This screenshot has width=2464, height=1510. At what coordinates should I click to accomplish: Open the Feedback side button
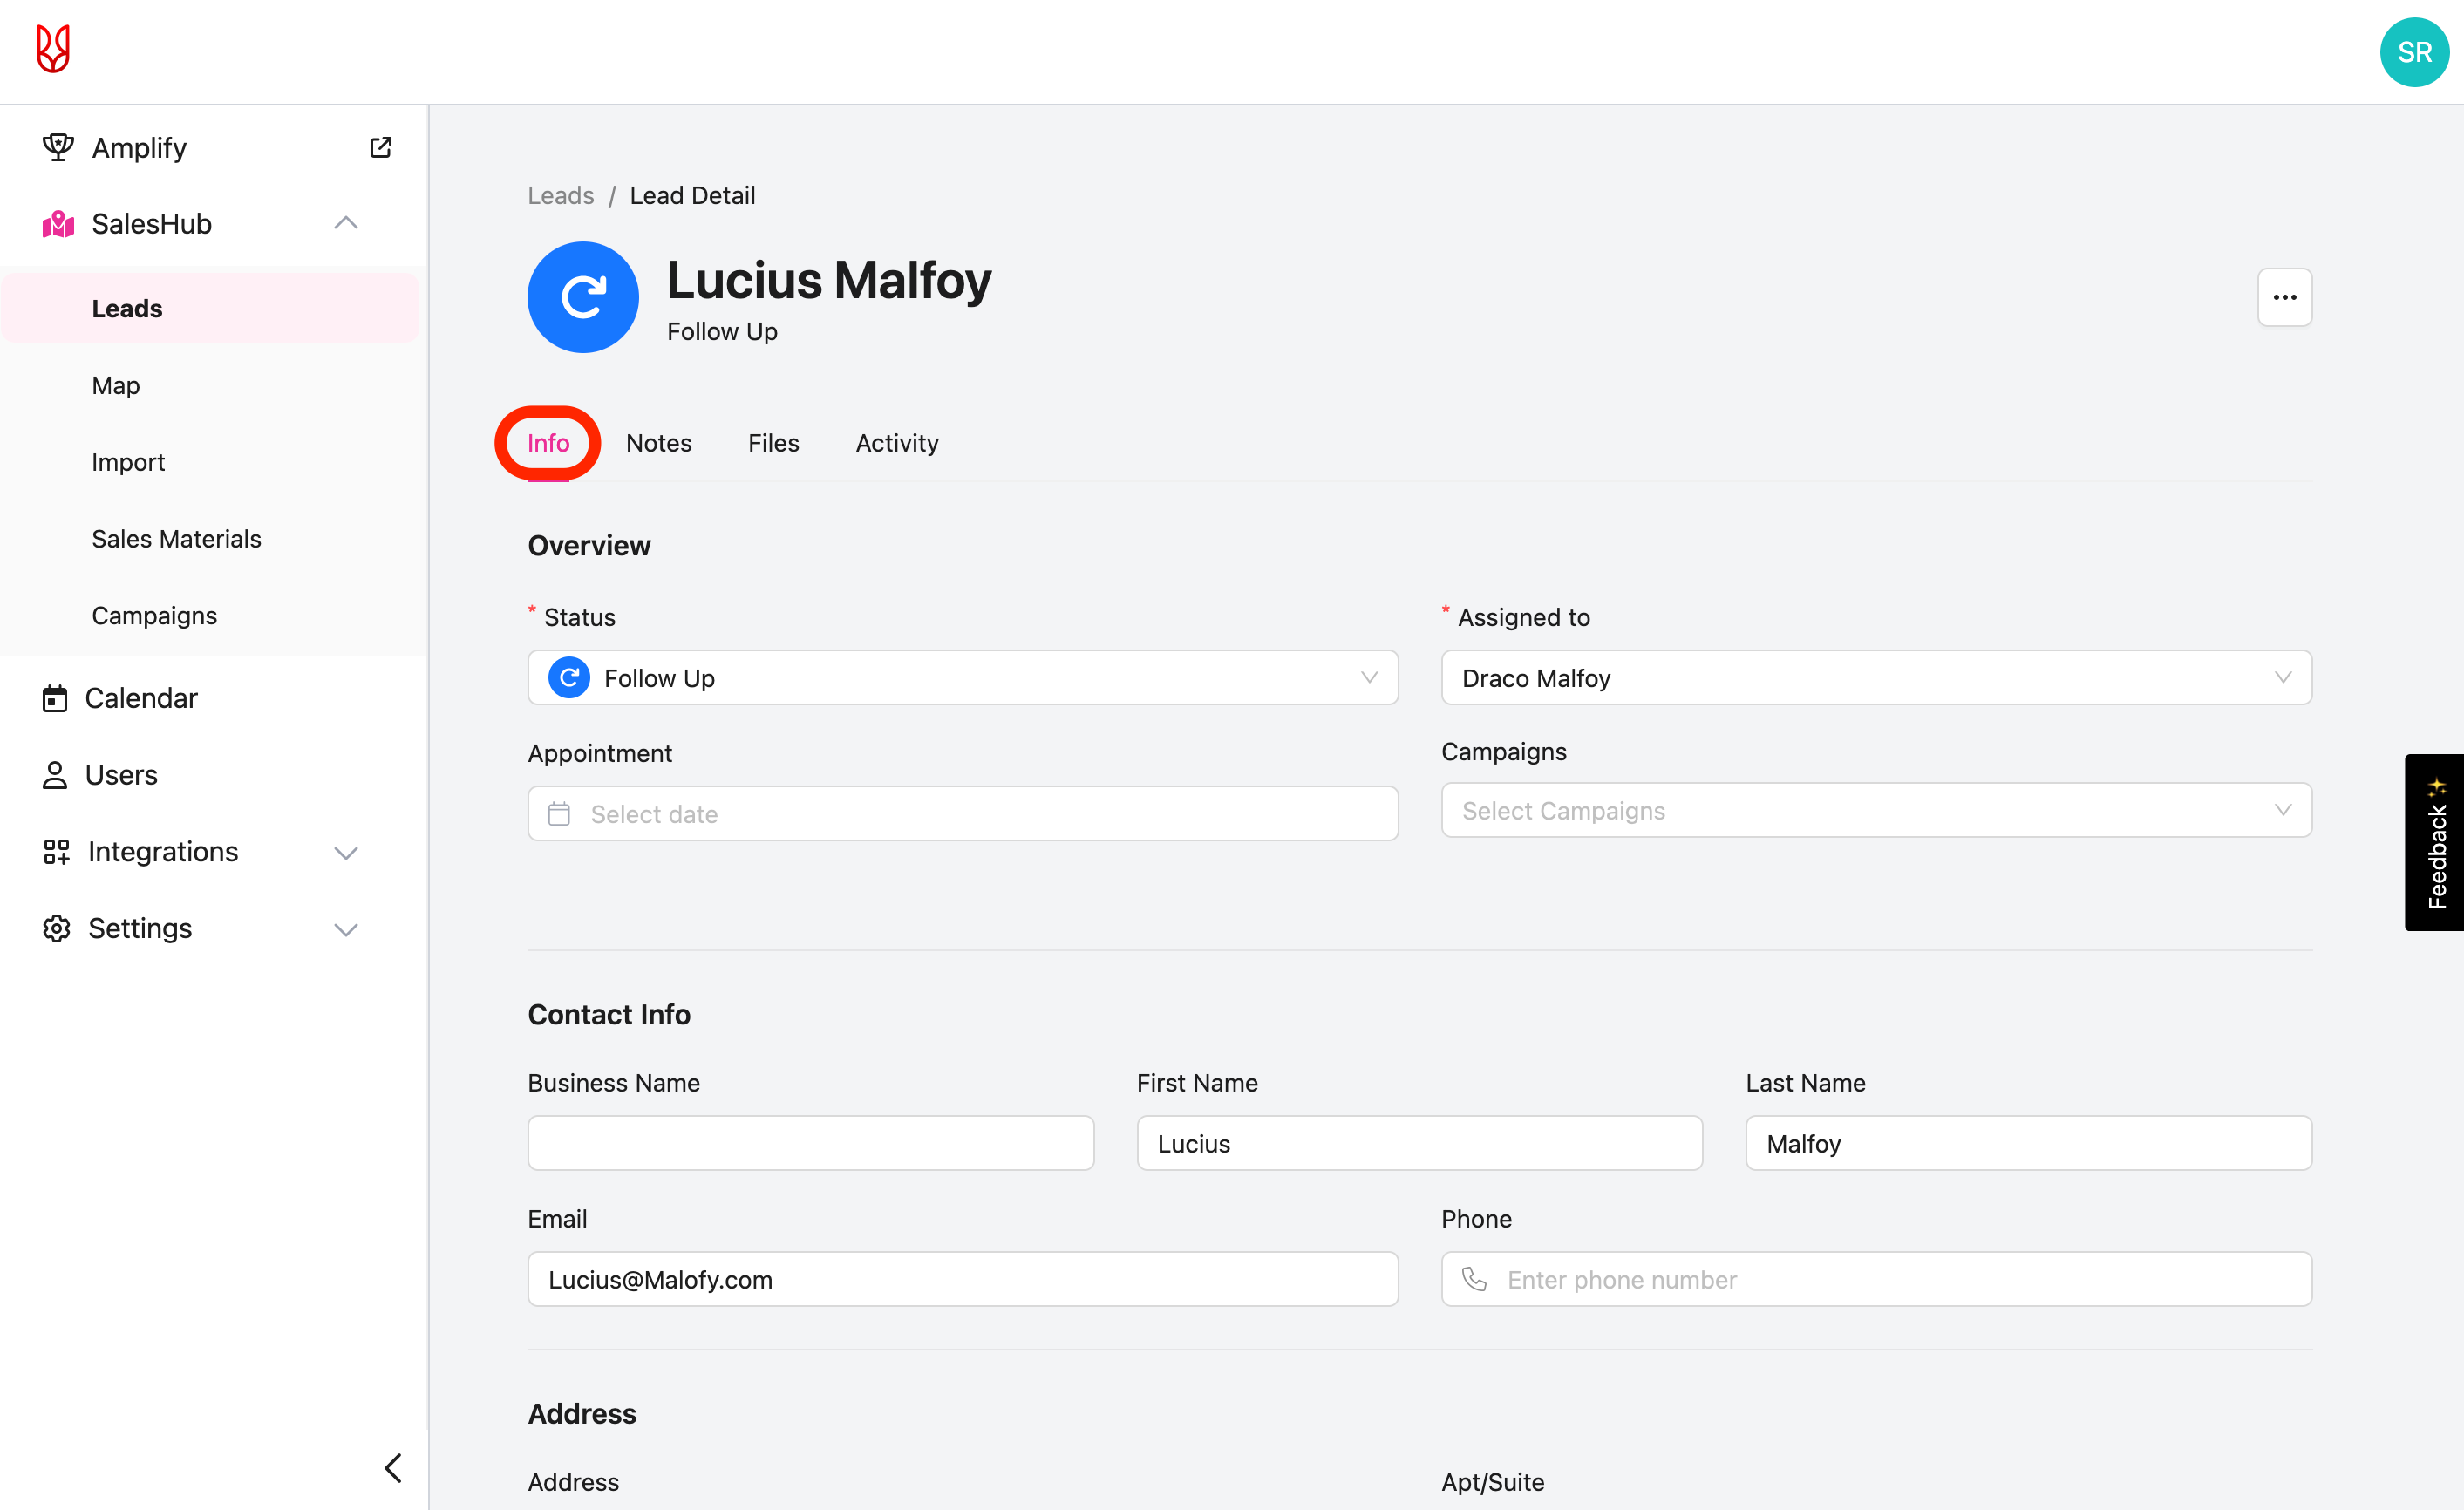(2435, 842)
